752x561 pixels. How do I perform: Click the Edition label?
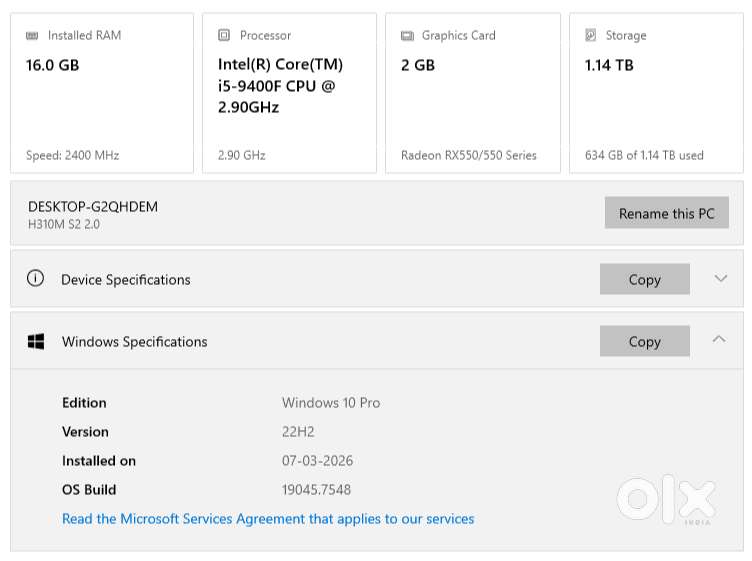[84, 403]
